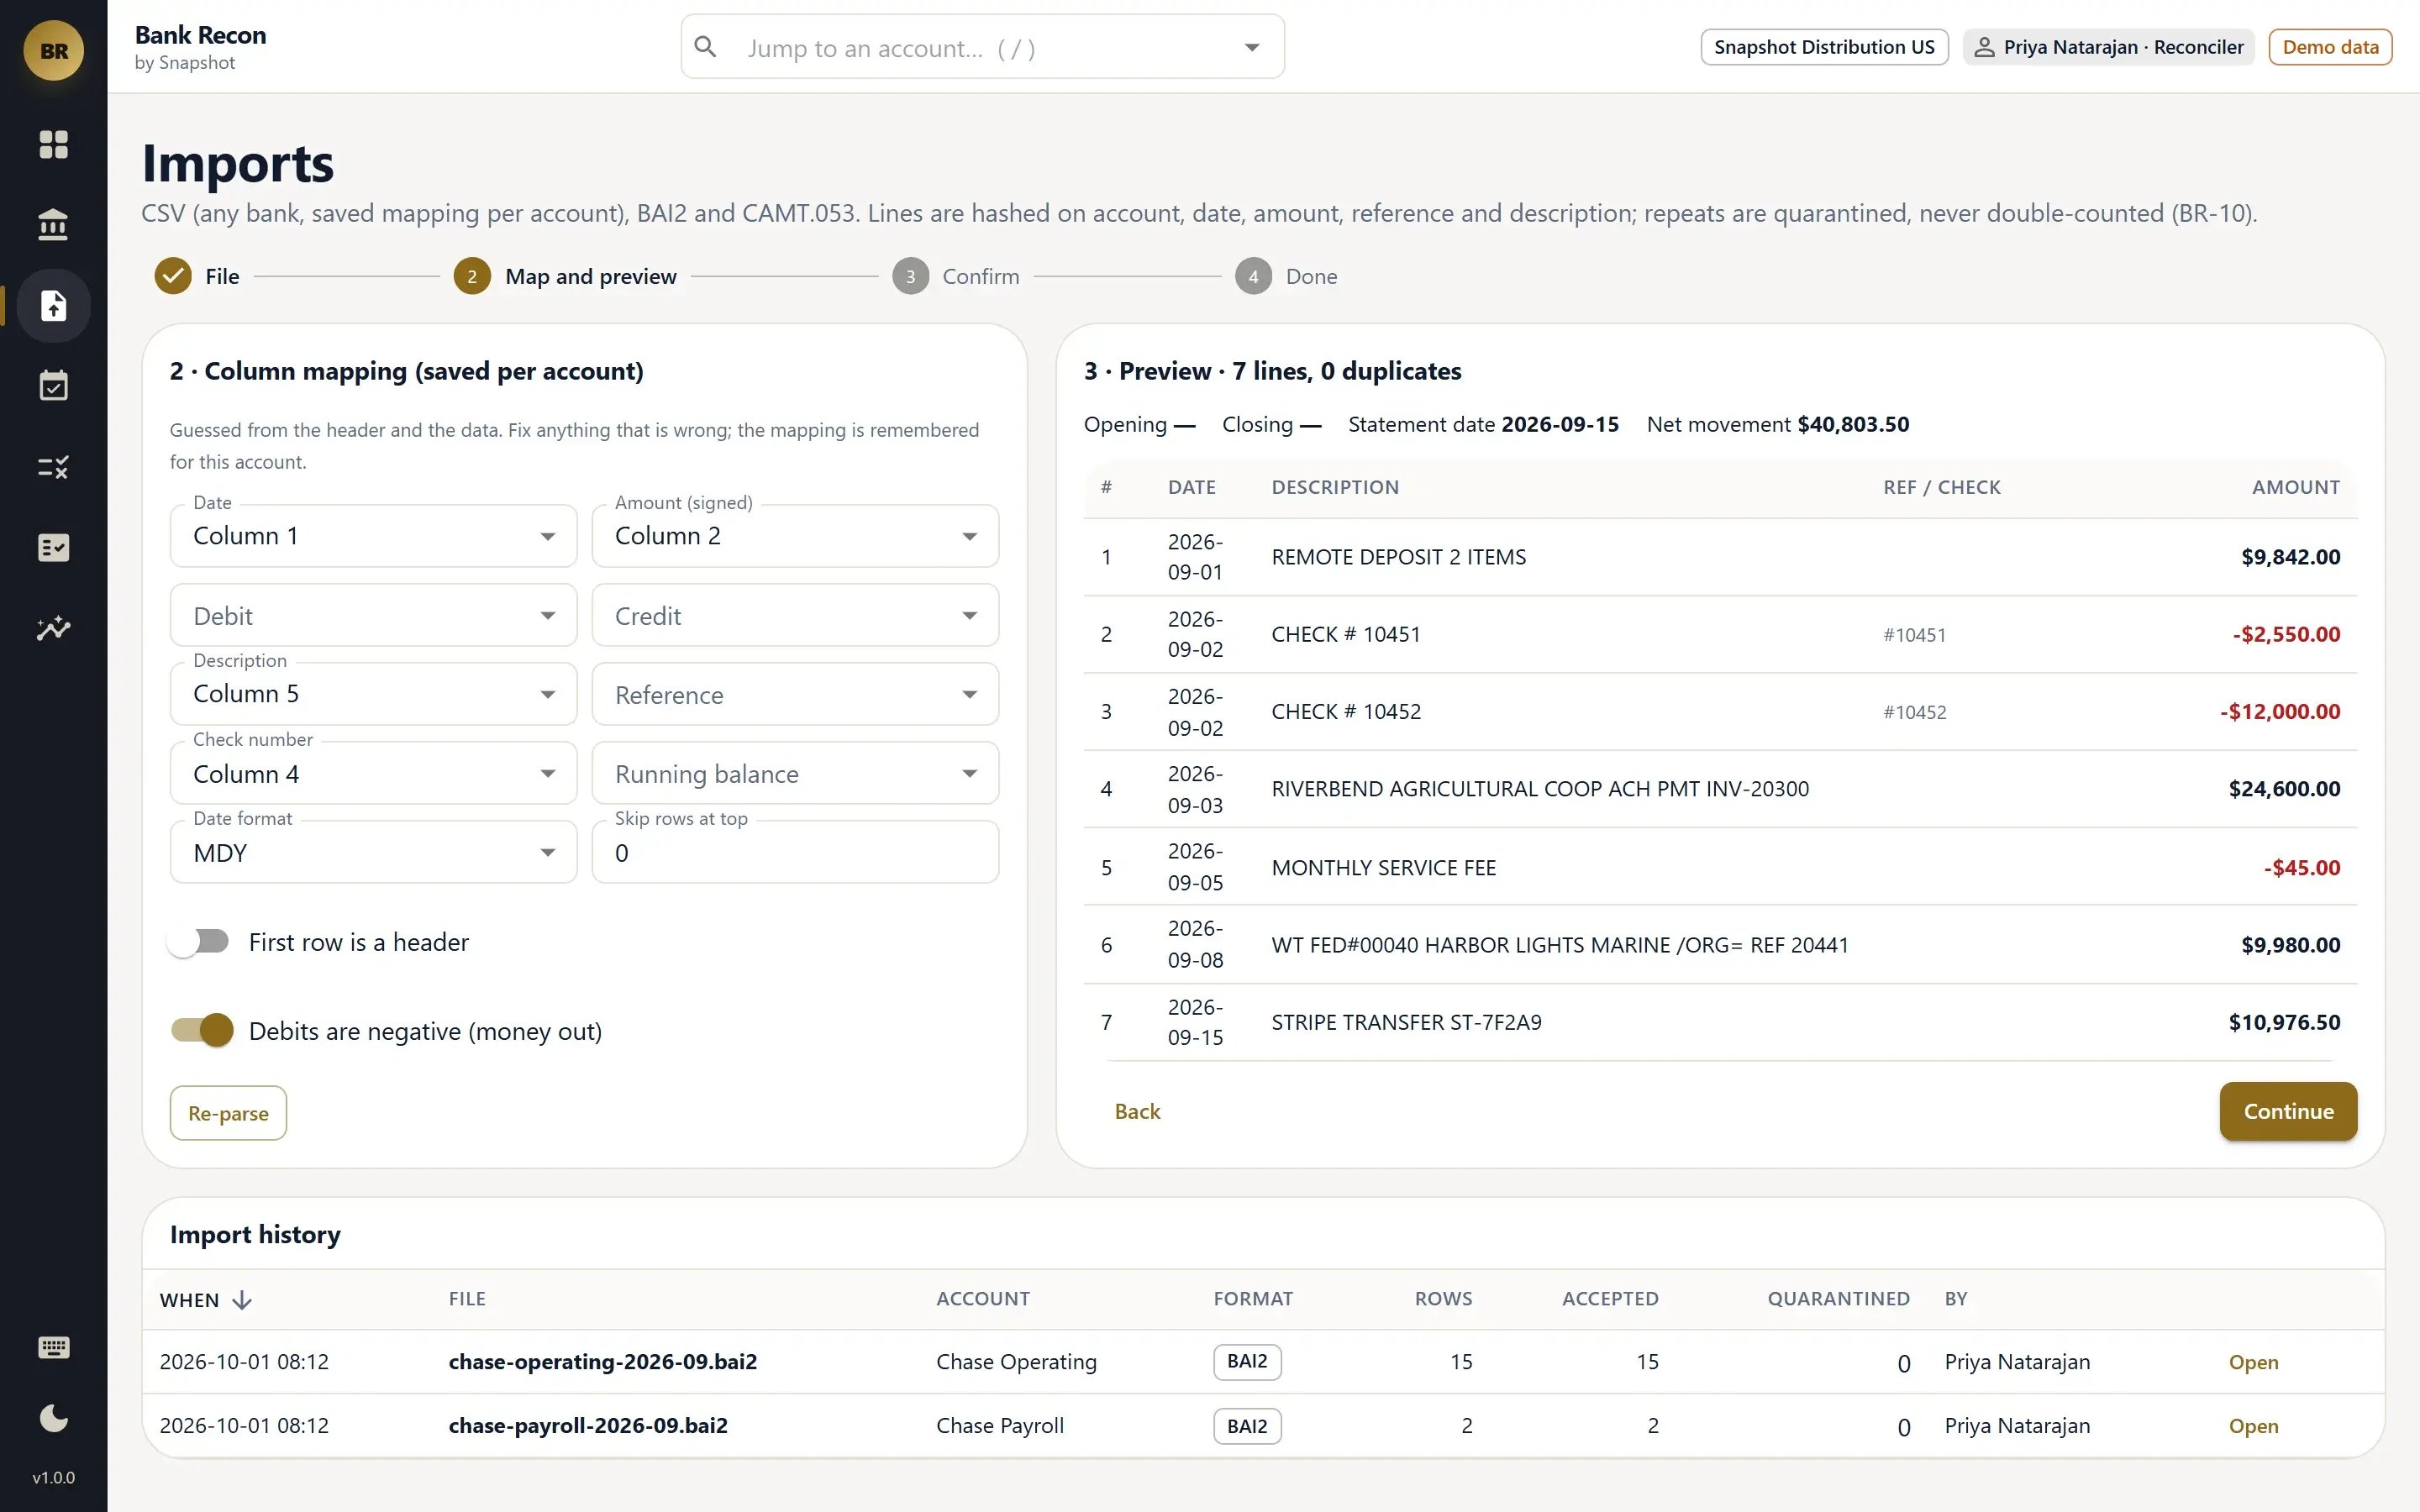Viewport: 2420px width, 1512px height.
Task: Open the Check number dropdown
Action: [x=373, y=773]
